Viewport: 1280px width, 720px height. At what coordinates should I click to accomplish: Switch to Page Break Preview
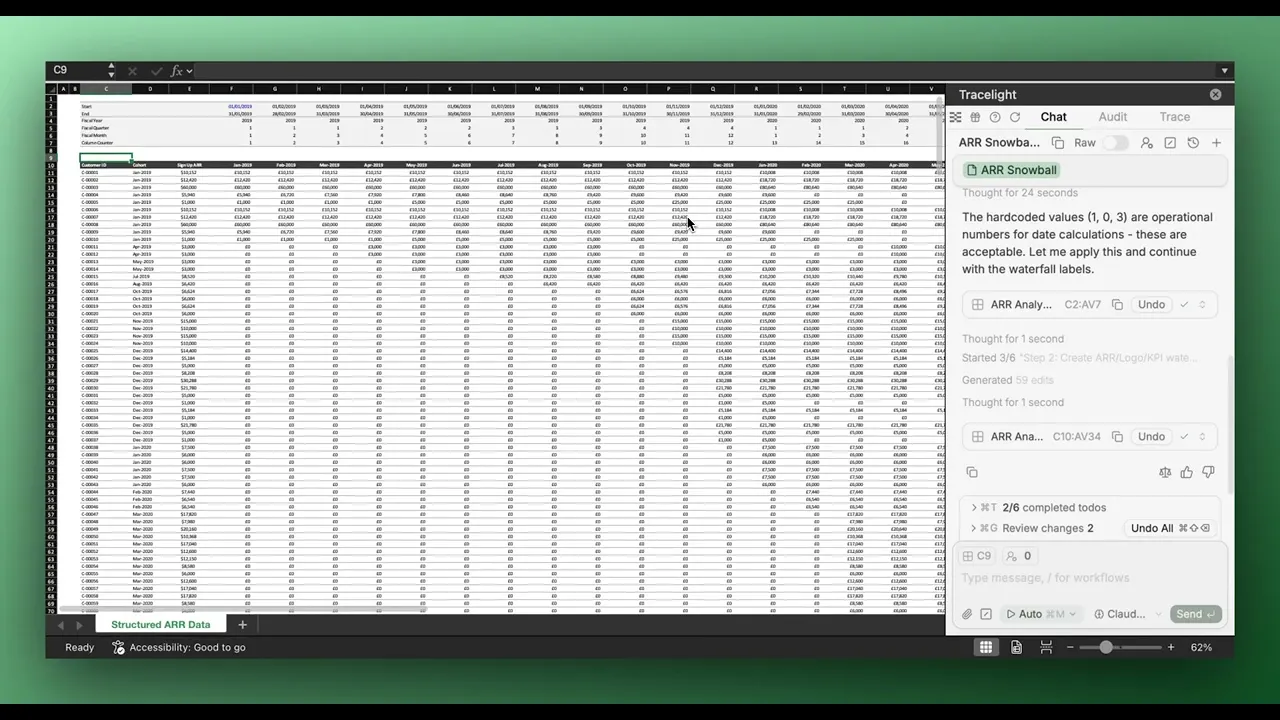click(x=1046, y=648)
